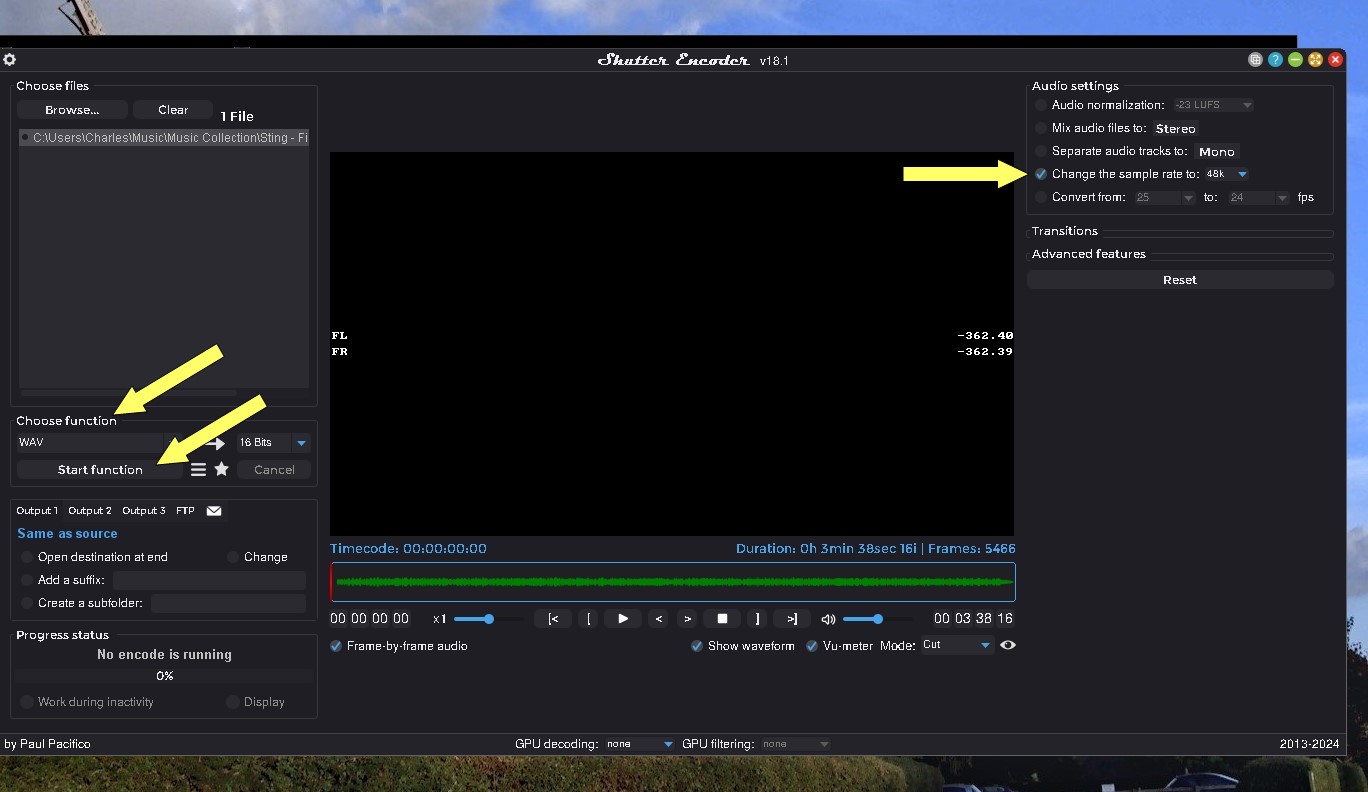The height and width of the screenshot is (792, 1368).
Task: Step back one frame with < button
Action: 658,619
